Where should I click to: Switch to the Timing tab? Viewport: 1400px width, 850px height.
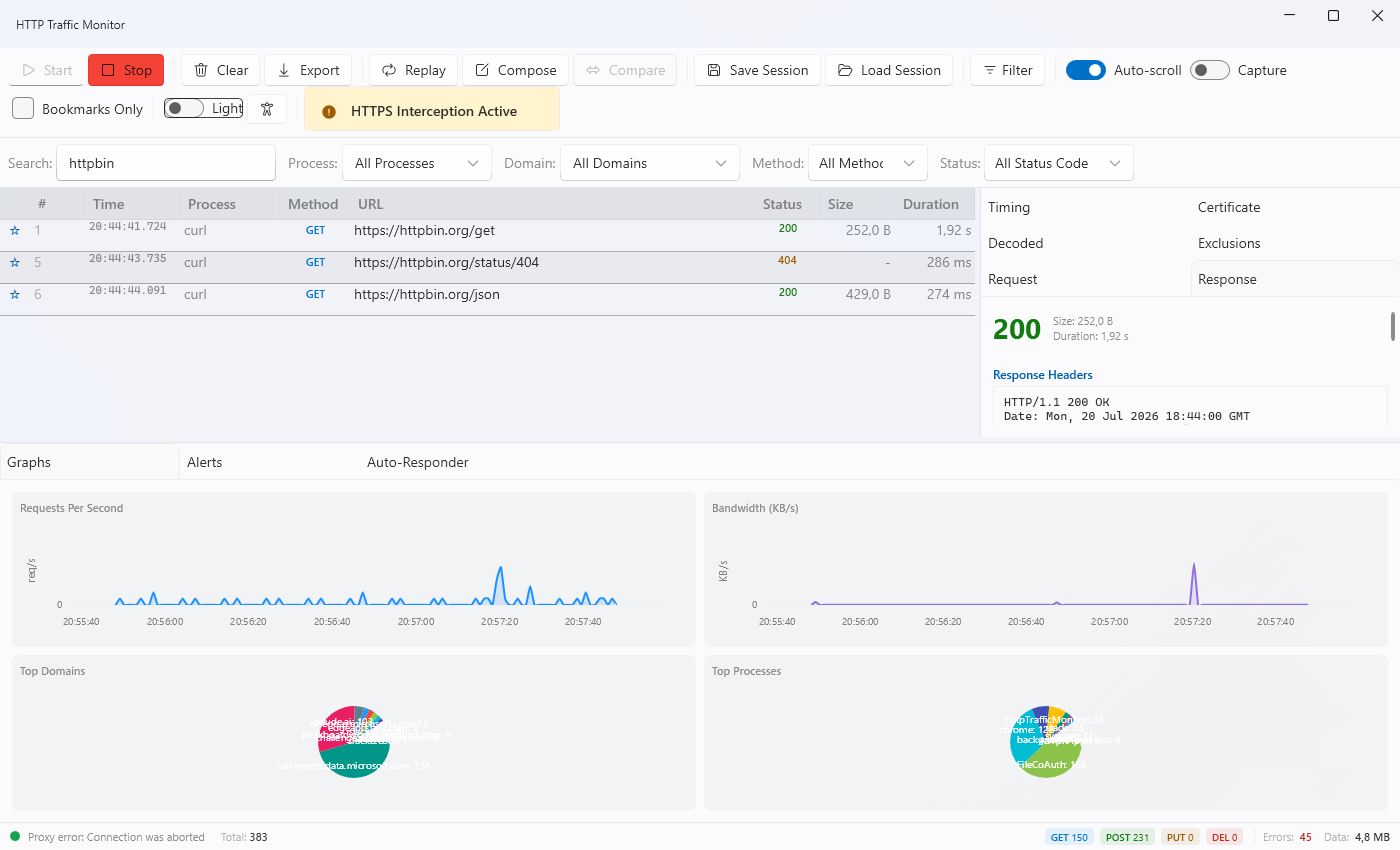[1085, 207]
